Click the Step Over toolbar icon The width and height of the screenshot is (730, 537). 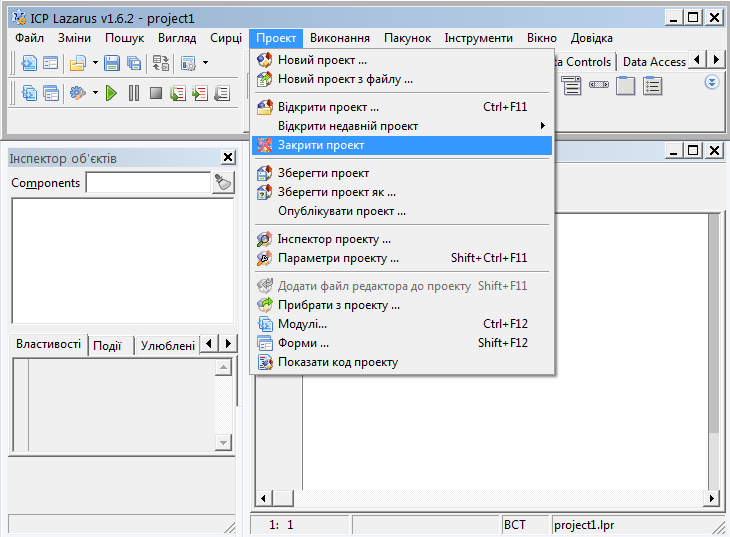tap(200, 93)
